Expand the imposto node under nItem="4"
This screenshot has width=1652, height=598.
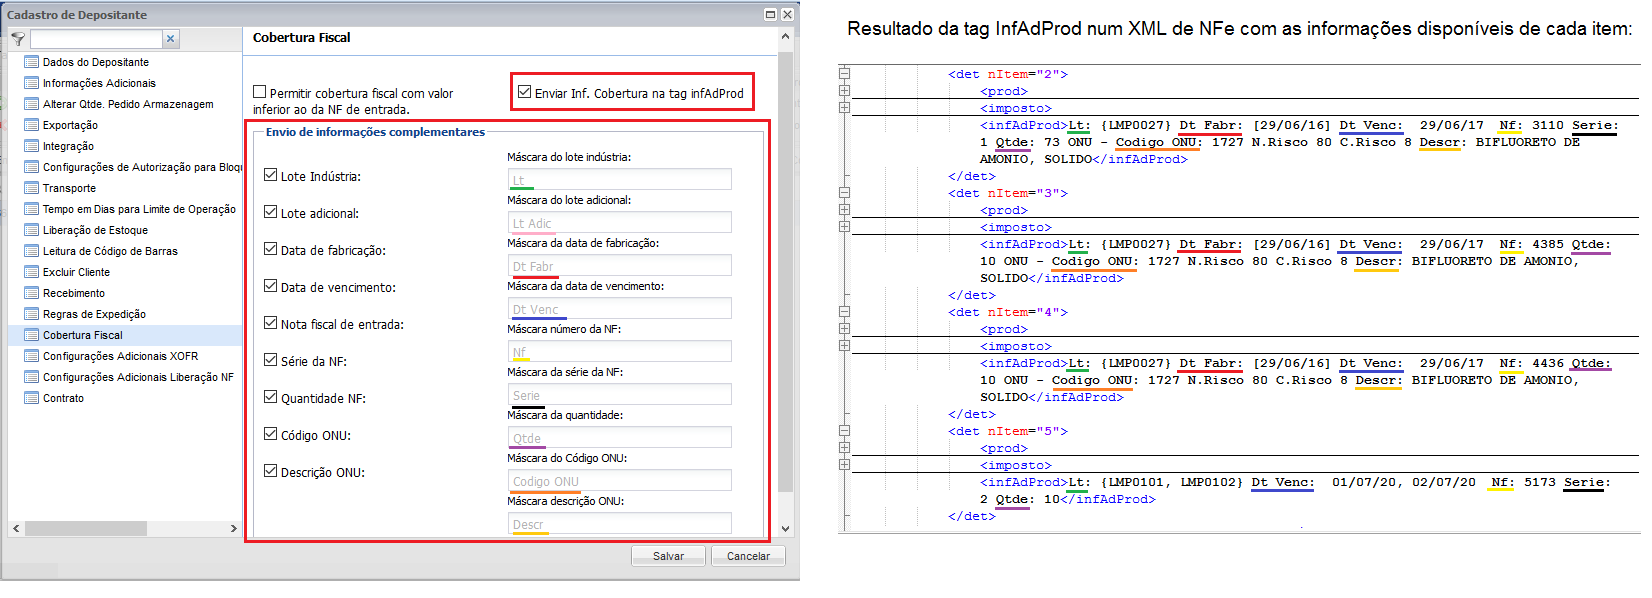pos(845,346)
